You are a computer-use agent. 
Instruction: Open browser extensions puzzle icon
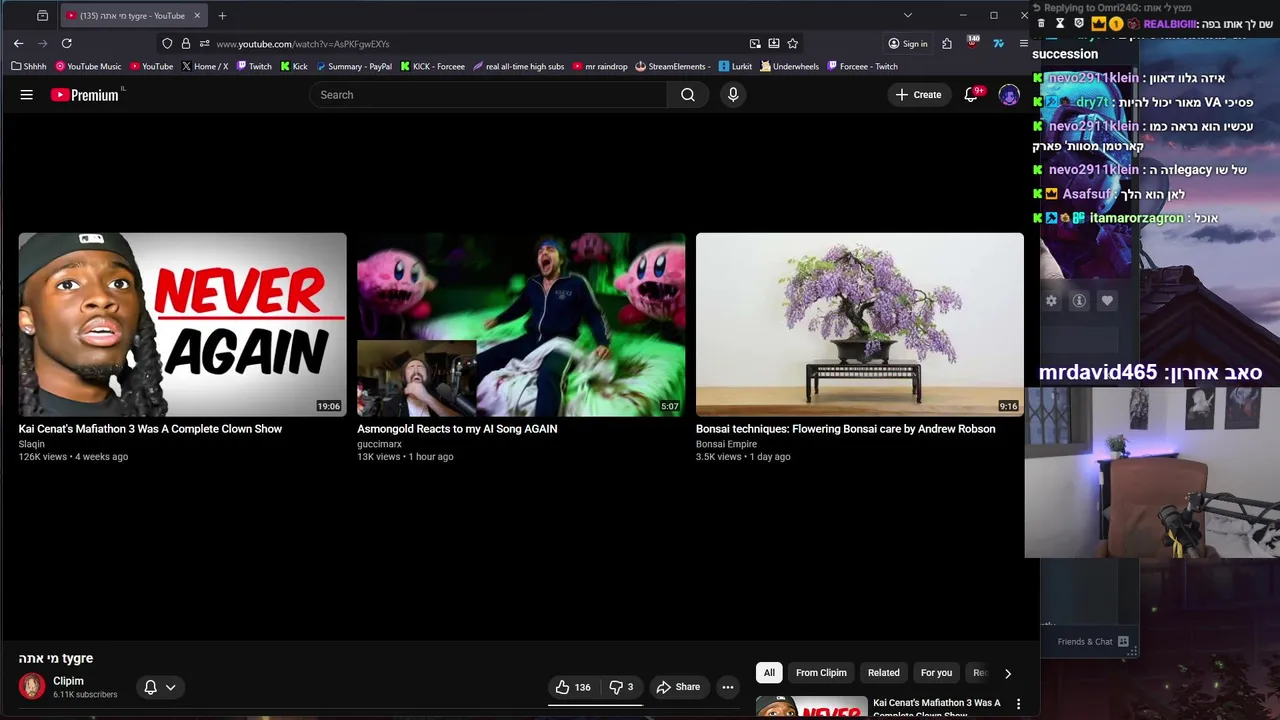pyautogui.click(x=947, y=44)
